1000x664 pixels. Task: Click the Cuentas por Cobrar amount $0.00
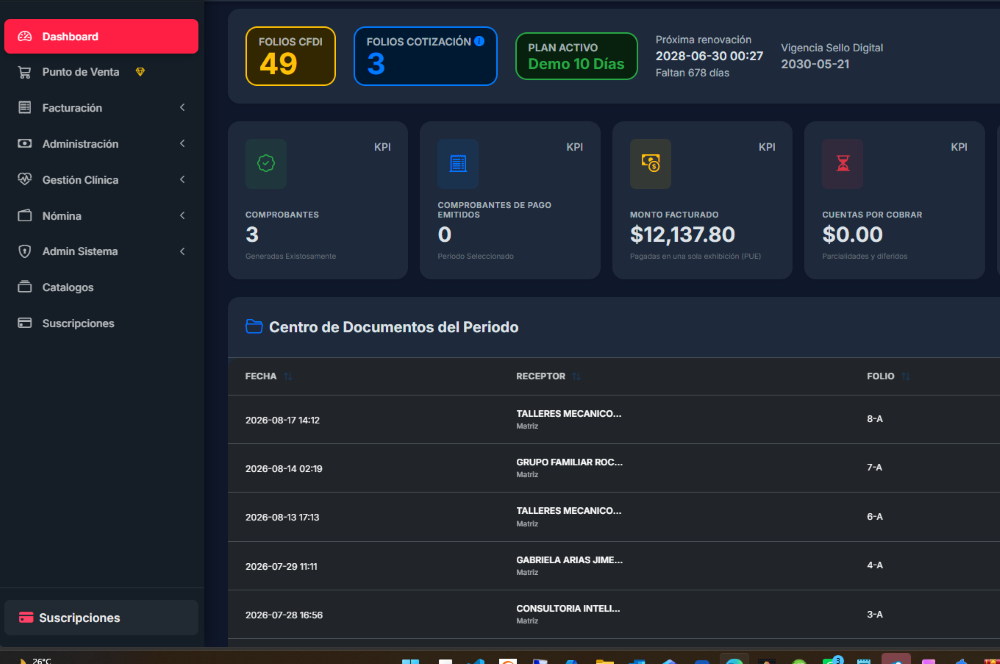pyautogui.click(x=852, y=235)
